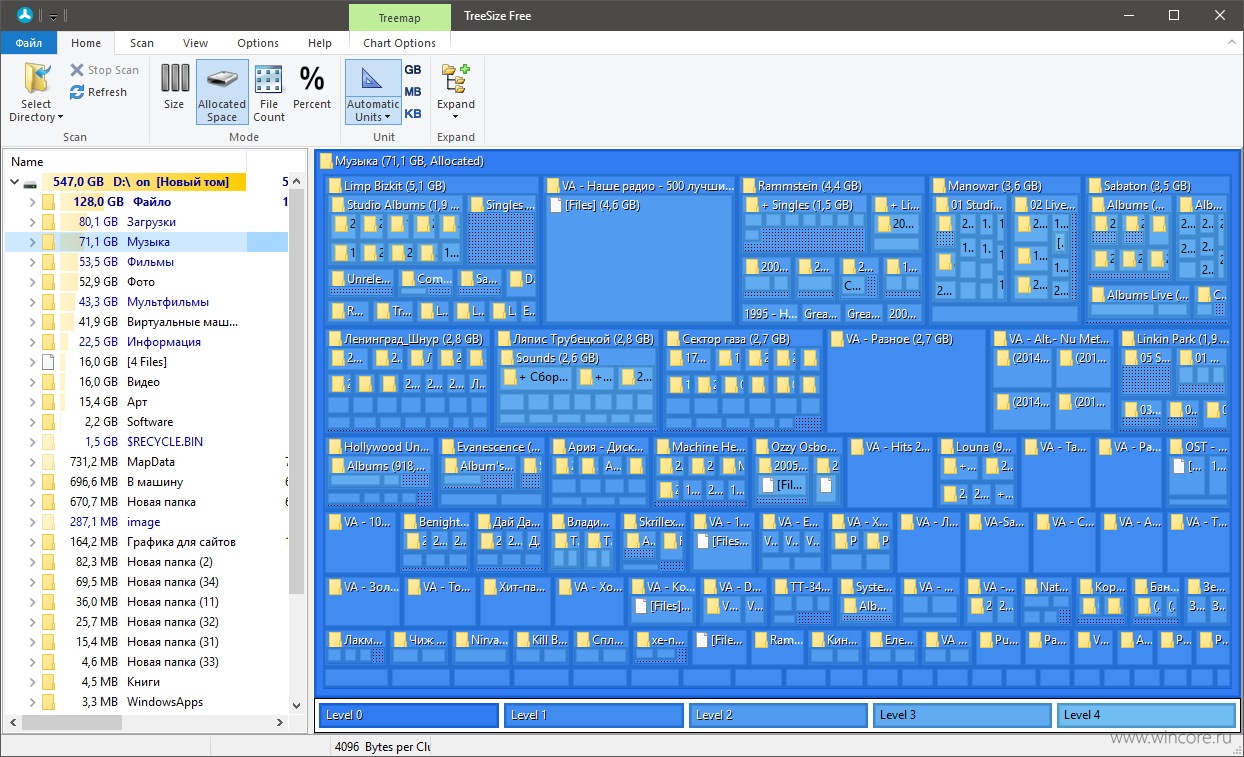The image size is (1244, 757).
Task: Expand the Загрузки folder node
Action: click(x=31, y=222)
